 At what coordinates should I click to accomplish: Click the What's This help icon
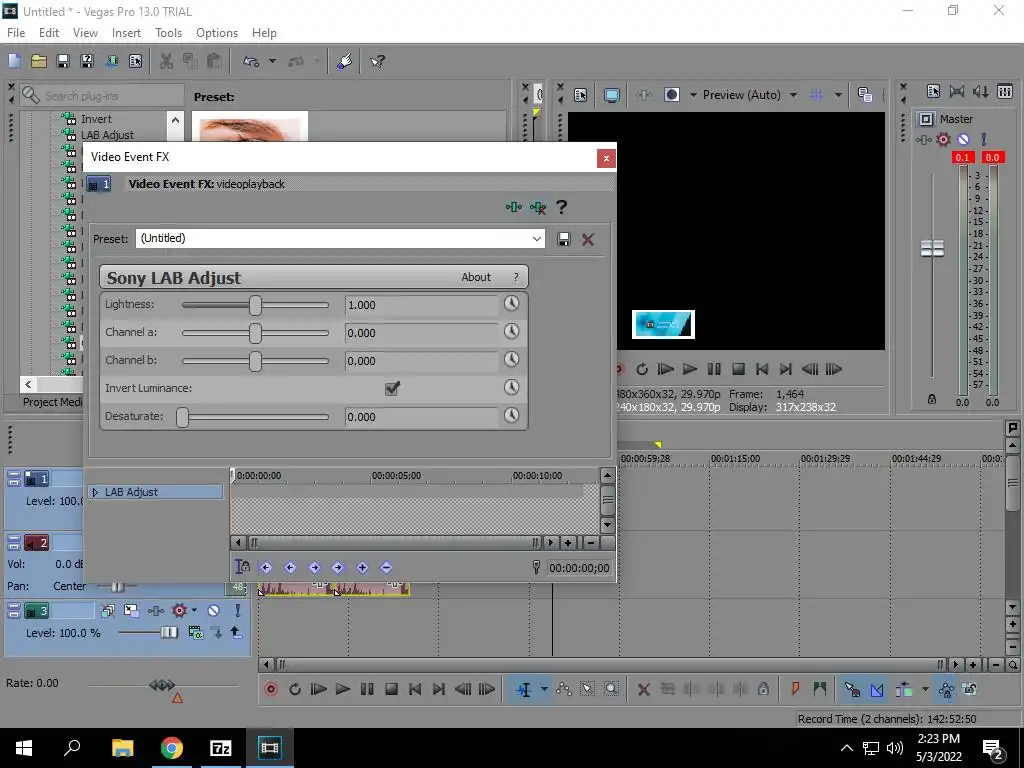(x=377, y=61)
